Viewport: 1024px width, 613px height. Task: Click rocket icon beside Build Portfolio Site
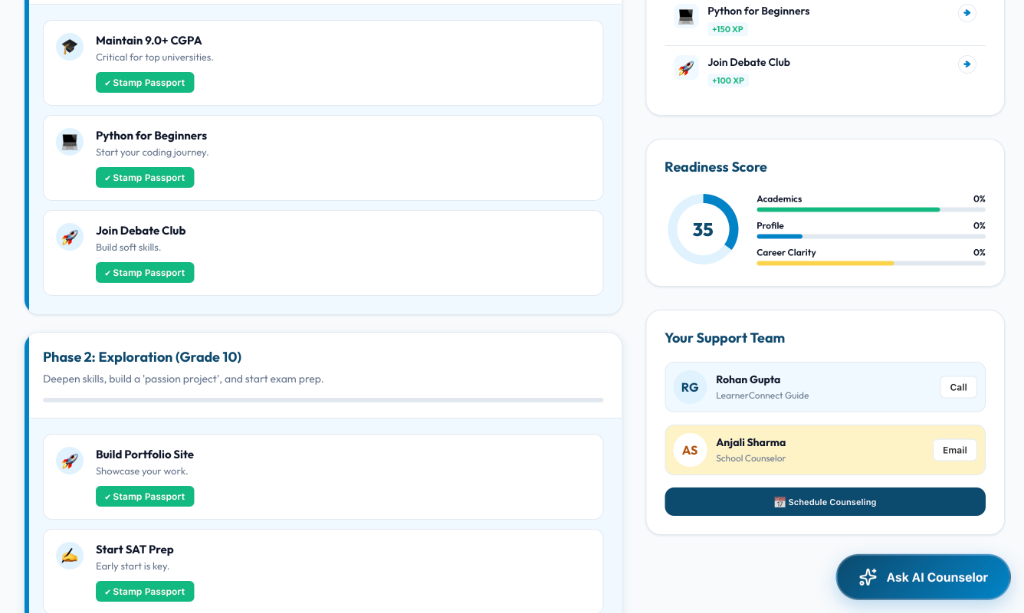pyautogui.click(x=69, y=461)
